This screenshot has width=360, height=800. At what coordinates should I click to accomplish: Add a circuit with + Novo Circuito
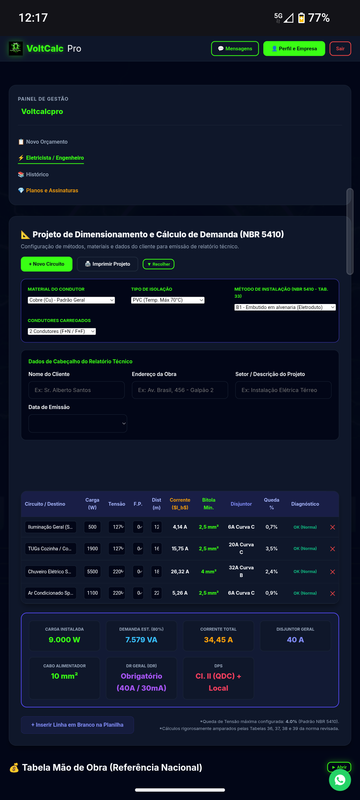(x=46, y=264)
